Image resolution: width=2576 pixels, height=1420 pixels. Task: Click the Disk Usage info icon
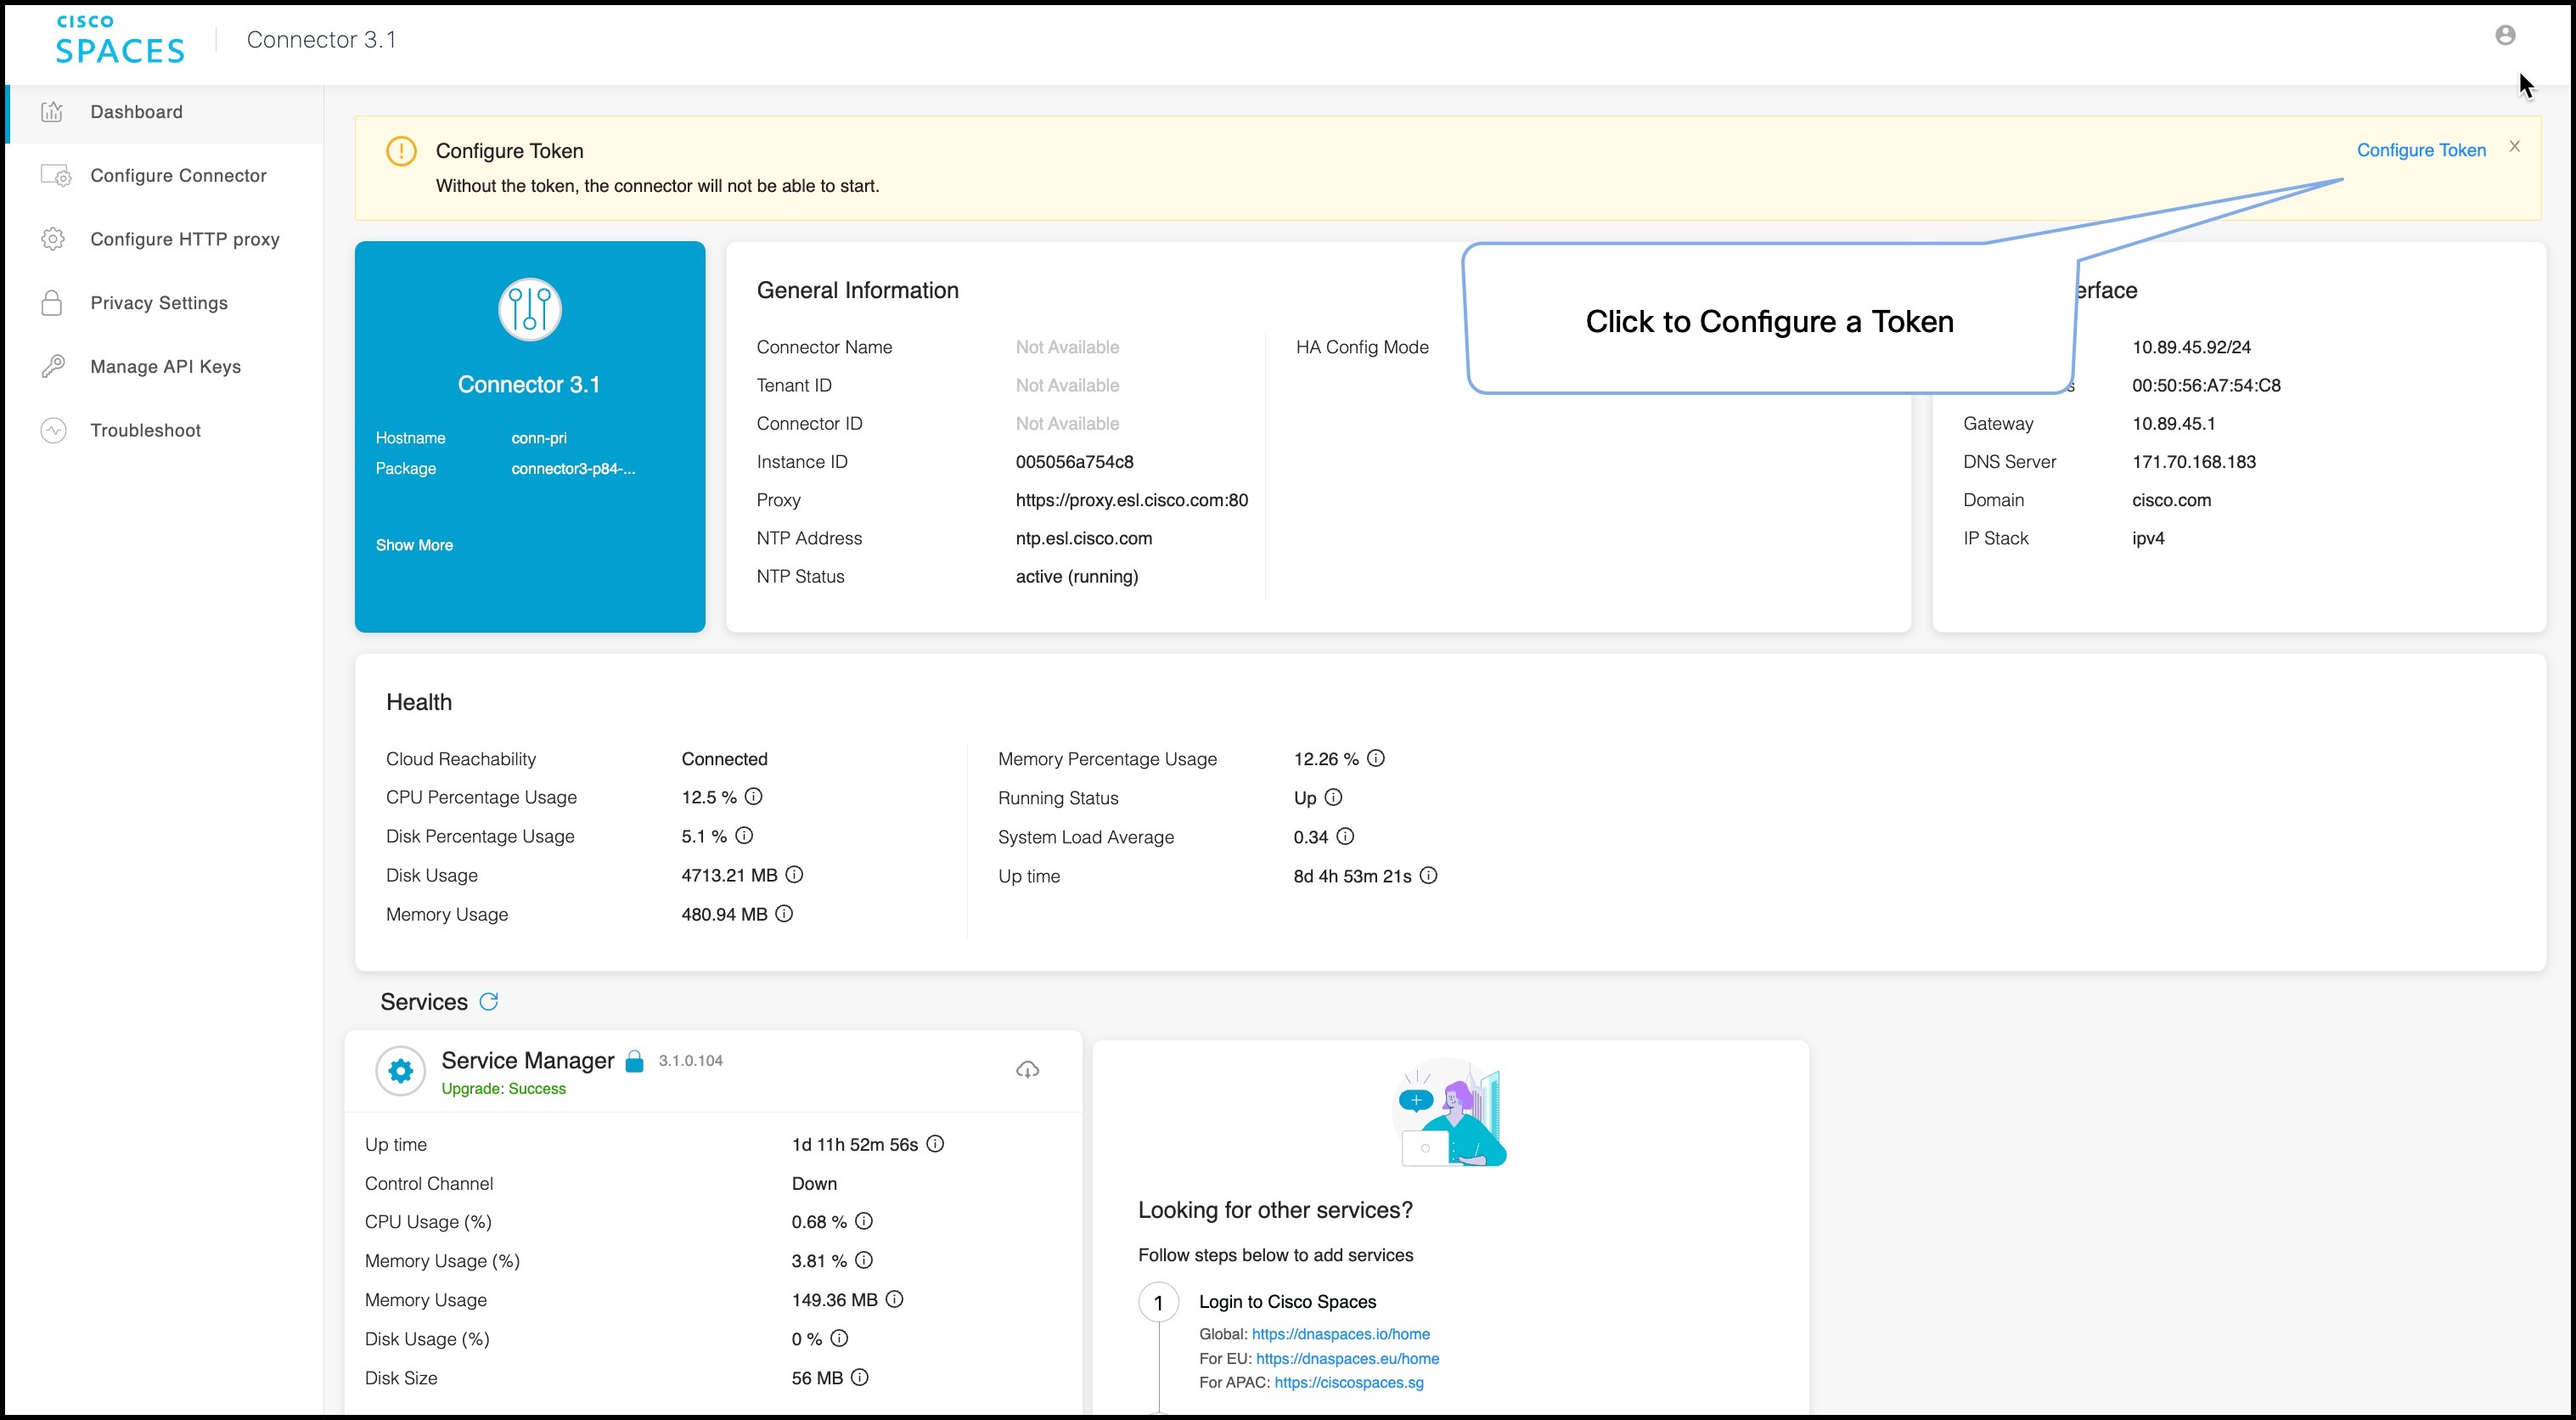click(795, 874)
